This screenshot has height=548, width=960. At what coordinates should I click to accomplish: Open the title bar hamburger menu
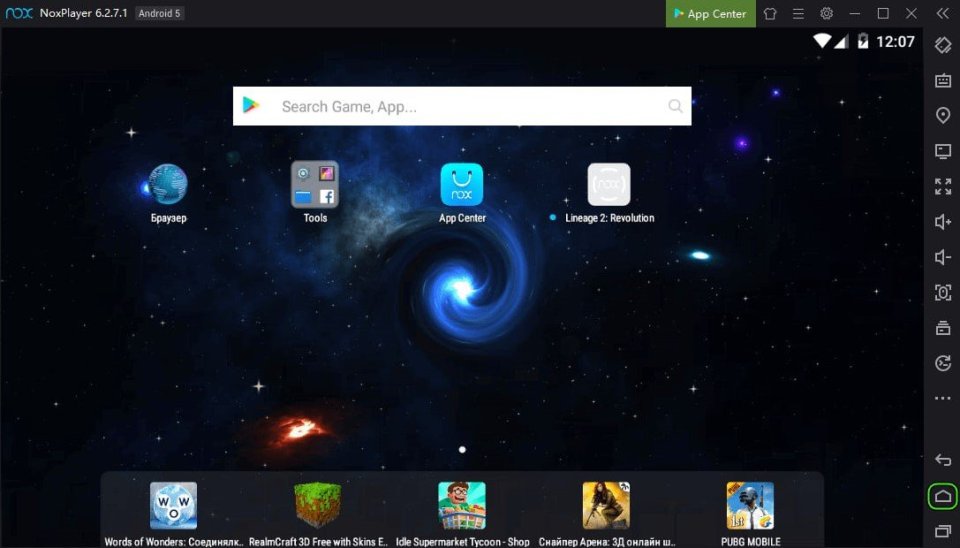click(798, 14)
